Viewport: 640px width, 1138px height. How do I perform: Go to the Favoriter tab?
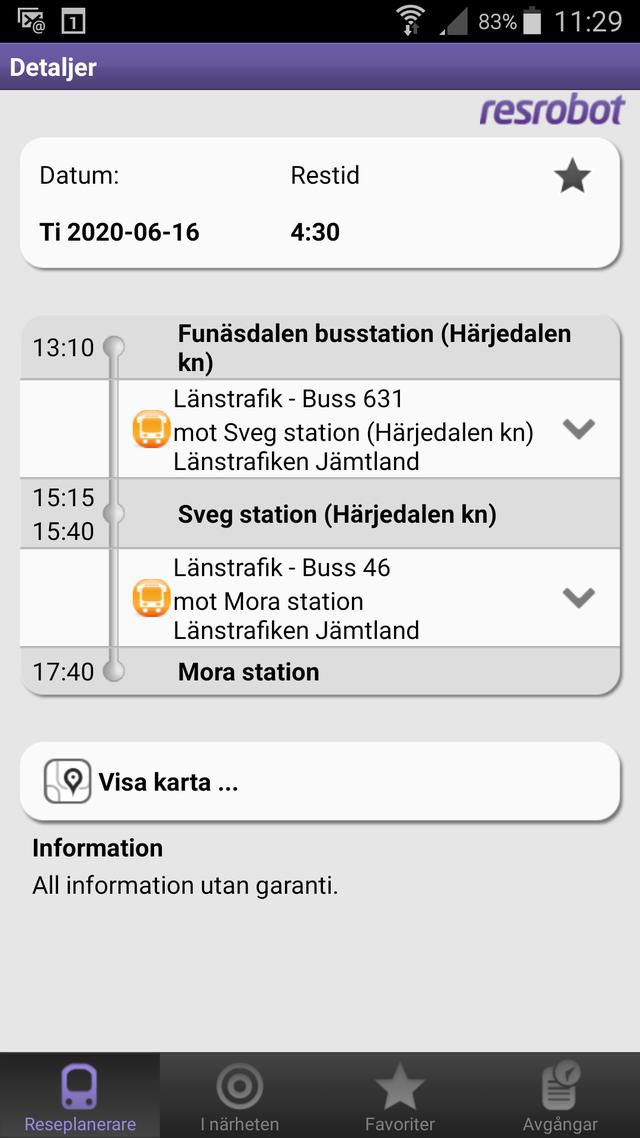400,1096
